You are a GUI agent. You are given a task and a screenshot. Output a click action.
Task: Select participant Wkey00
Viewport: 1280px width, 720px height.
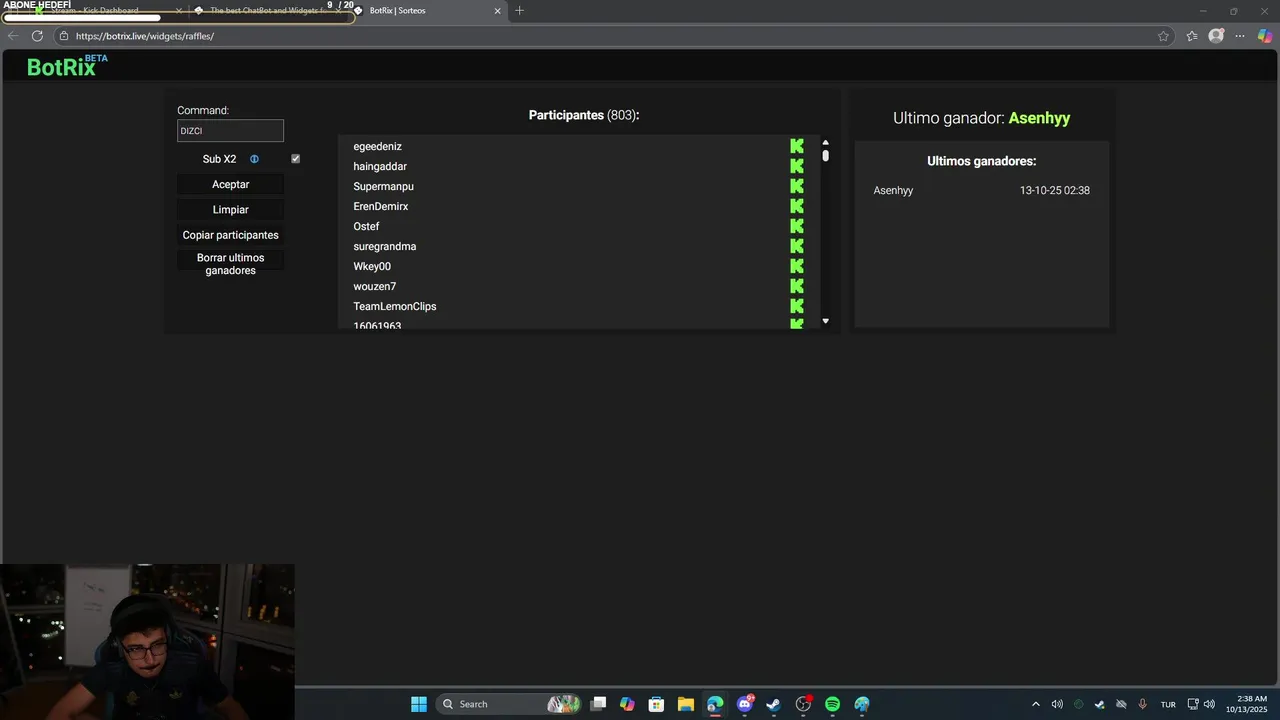point(372,266)
